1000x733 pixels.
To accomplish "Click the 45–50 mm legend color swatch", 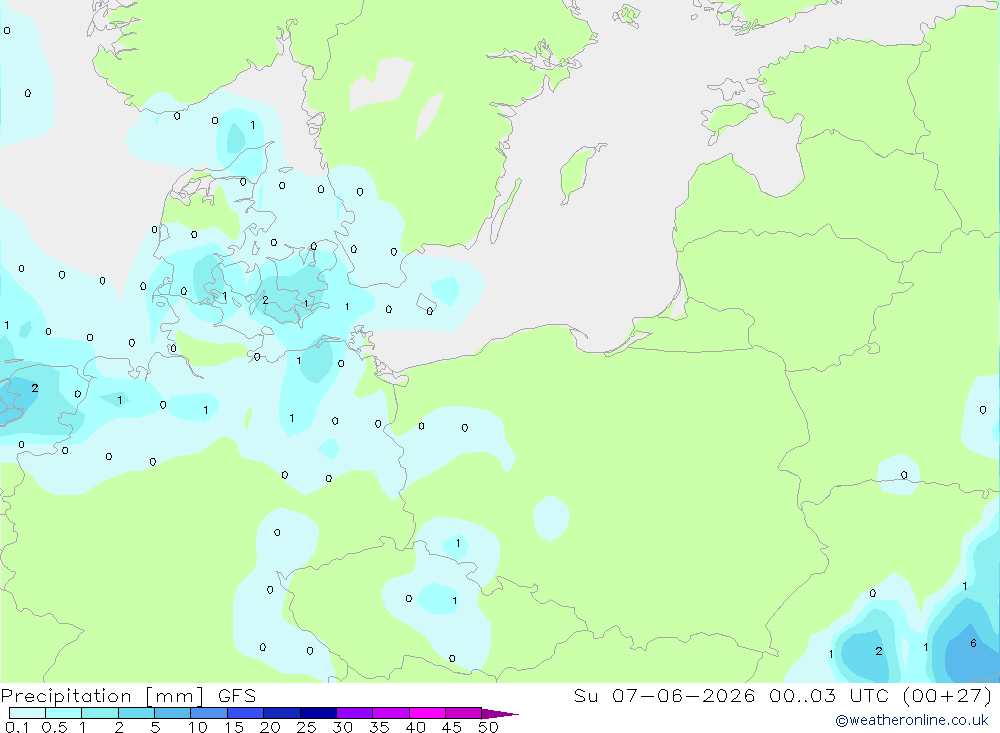I will click(x=464, y=713).
